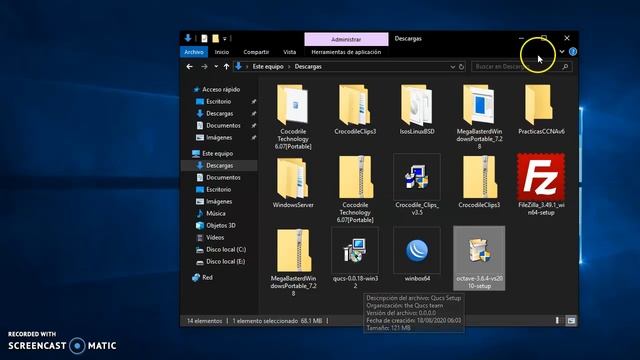This screenshot has width=640, height=360.
Task: Click Este equipo in the address bar
Action: pyautogui.click(x=268, y=67)
